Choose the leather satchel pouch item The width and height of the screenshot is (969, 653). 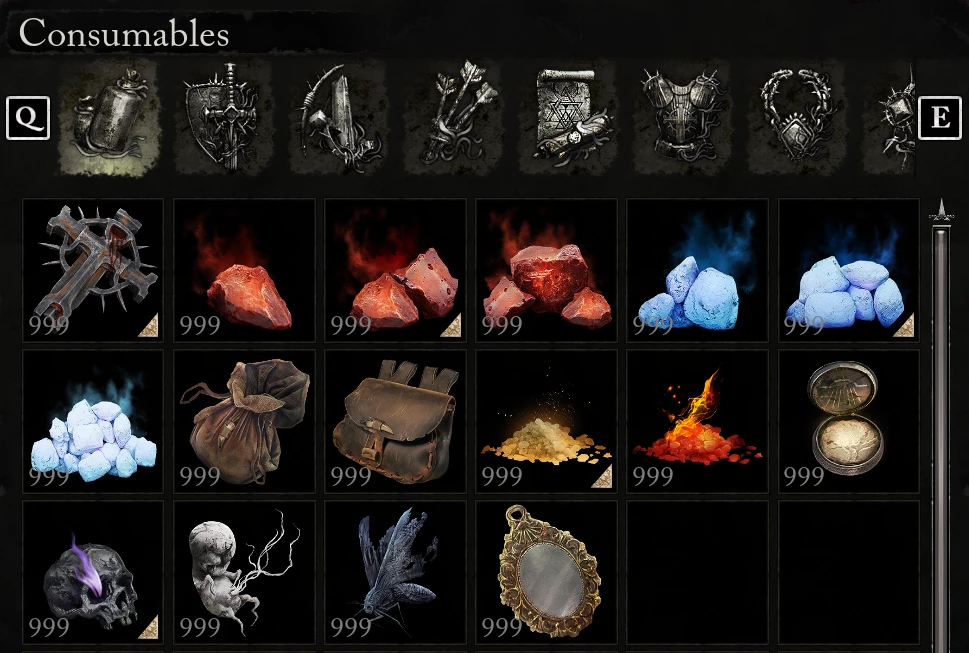(395, 421)
